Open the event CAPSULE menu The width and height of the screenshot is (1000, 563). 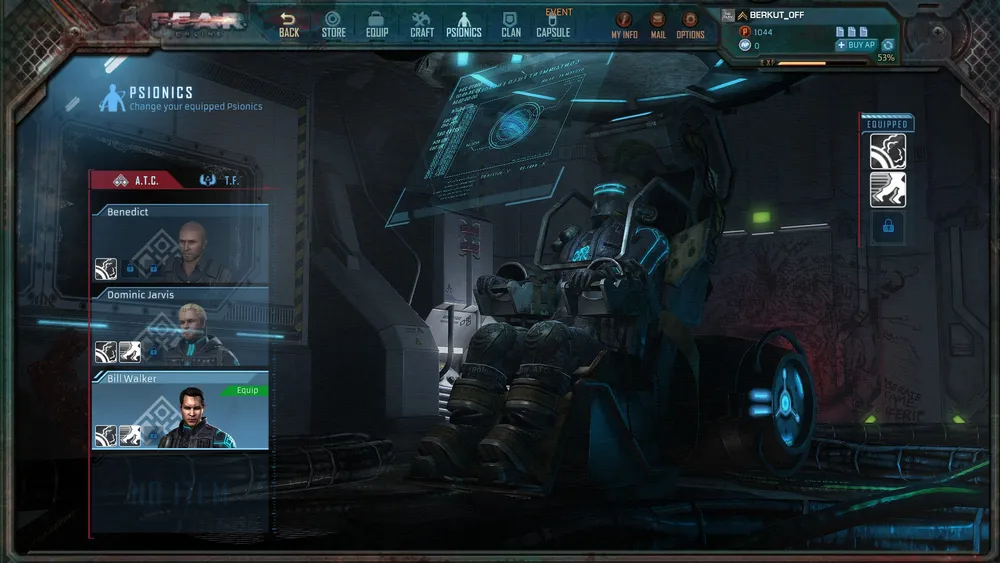(x=553, y=24)
